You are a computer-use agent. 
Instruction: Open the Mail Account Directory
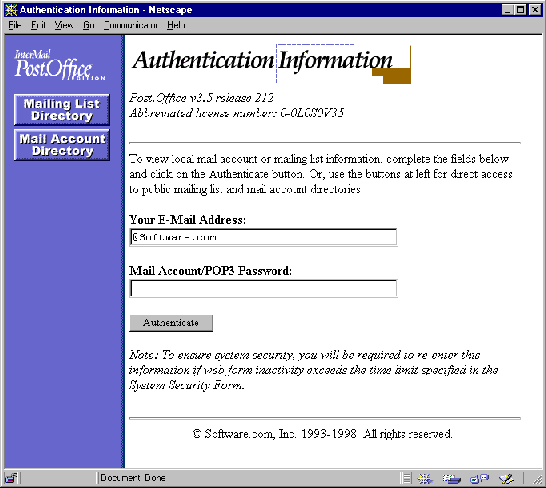(62, 145)
